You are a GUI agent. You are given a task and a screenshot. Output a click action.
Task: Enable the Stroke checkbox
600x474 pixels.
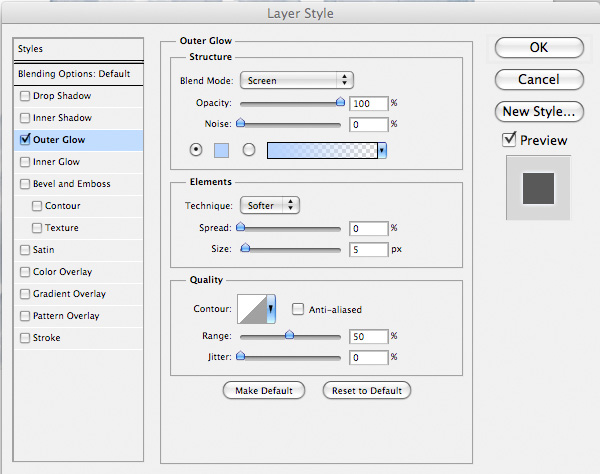click(25, 338)
